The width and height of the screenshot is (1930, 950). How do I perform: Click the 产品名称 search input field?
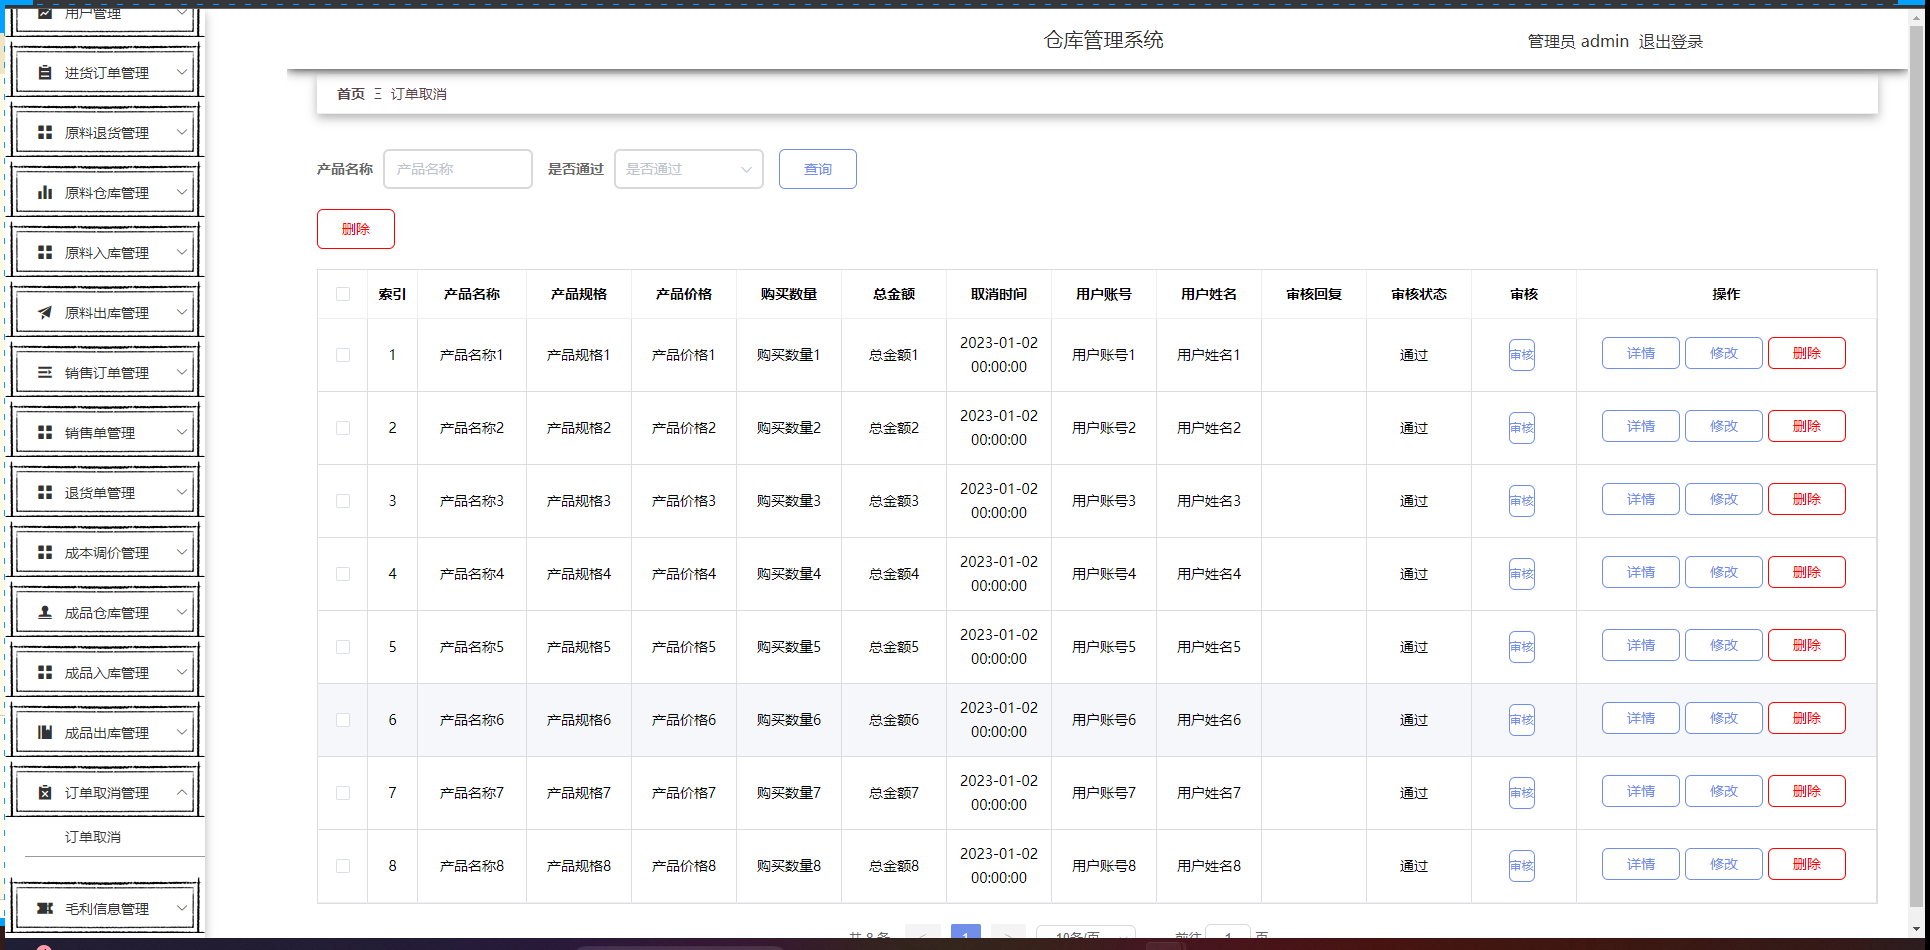coord(458,169)
